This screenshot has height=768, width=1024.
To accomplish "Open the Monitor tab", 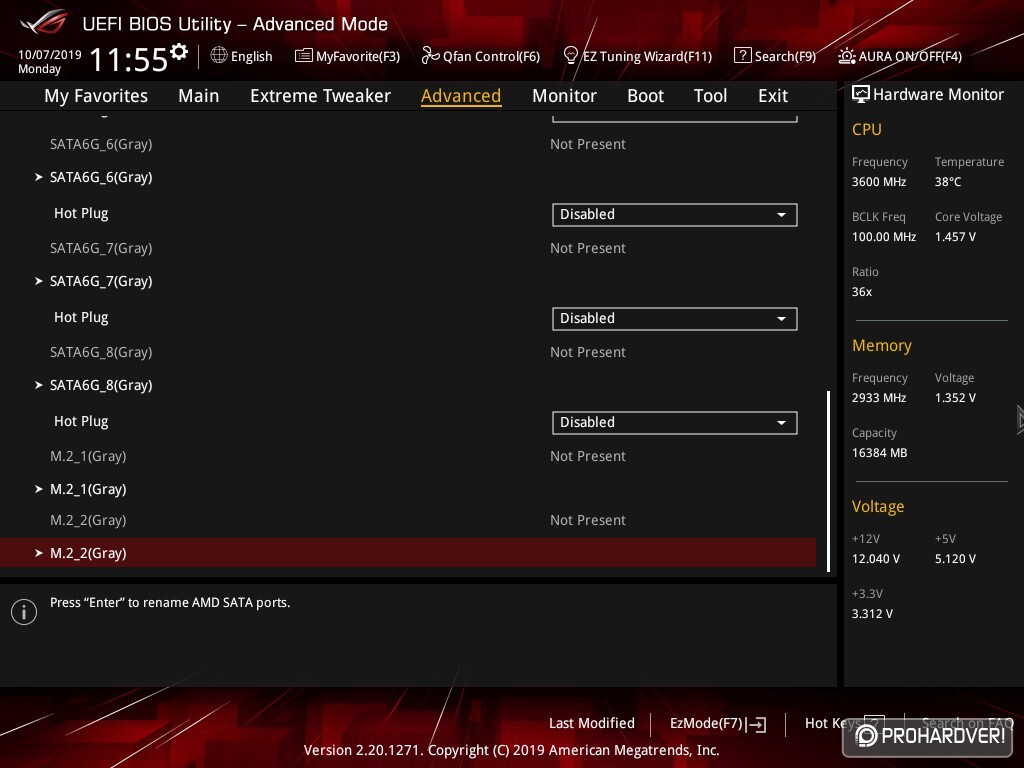I will (564, 96).
